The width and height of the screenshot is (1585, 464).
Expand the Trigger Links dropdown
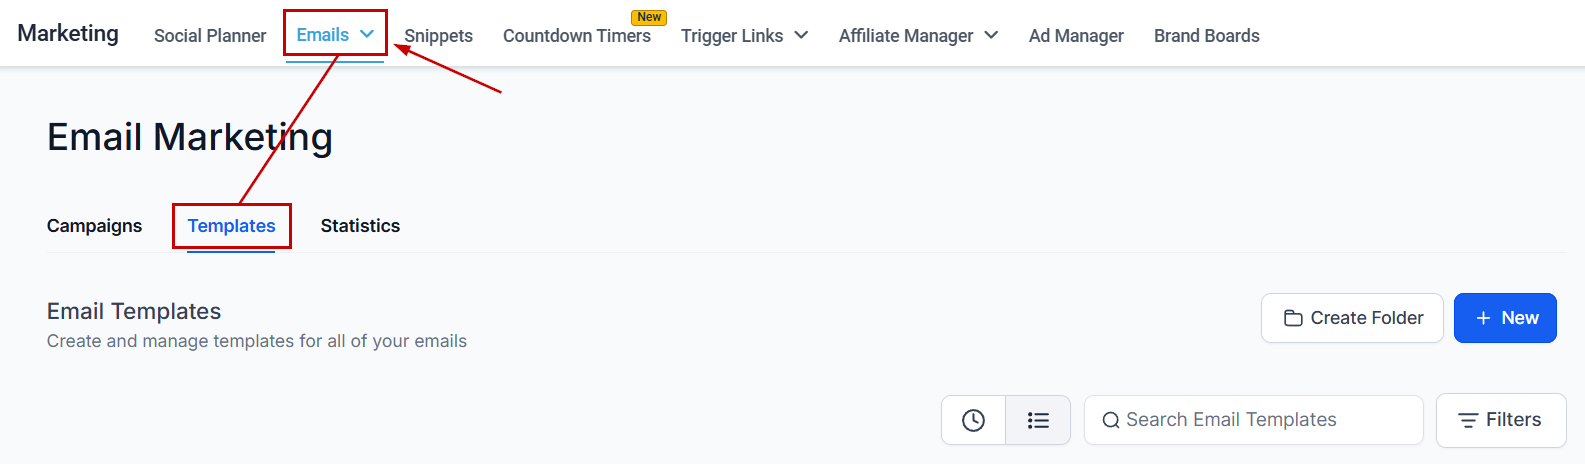[801, 35]
